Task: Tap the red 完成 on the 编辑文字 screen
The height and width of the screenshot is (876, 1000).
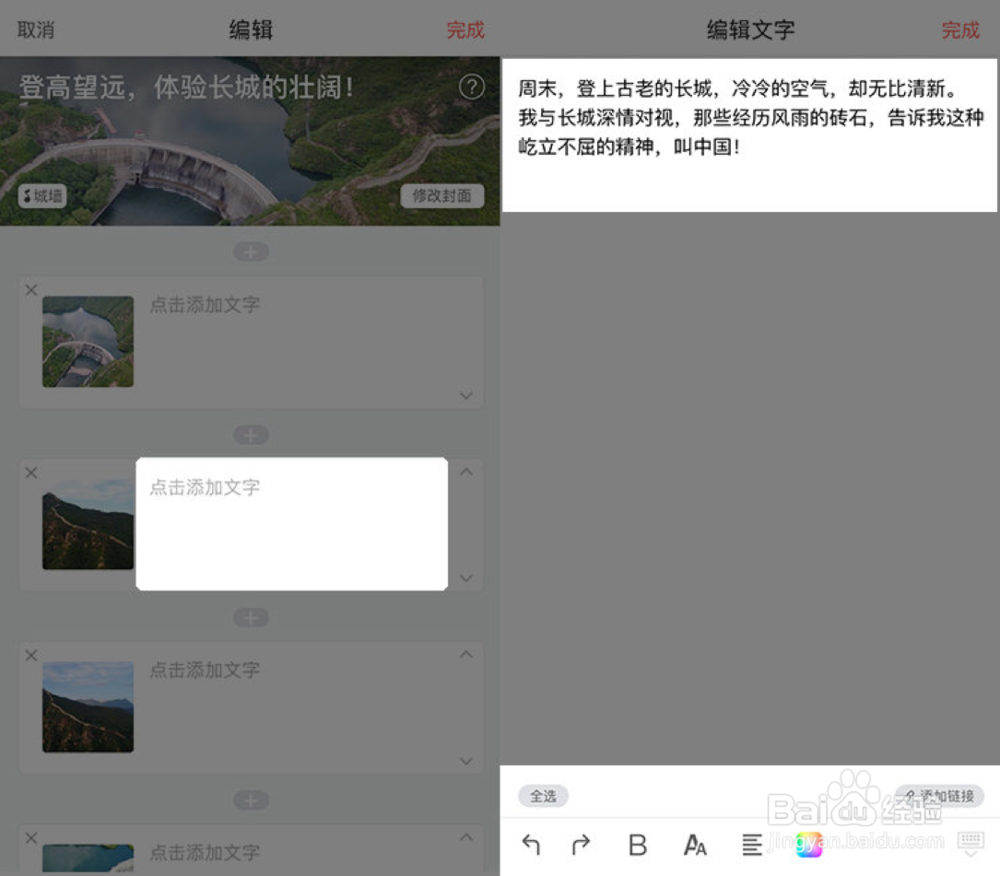Action: [x=960, y=30]
